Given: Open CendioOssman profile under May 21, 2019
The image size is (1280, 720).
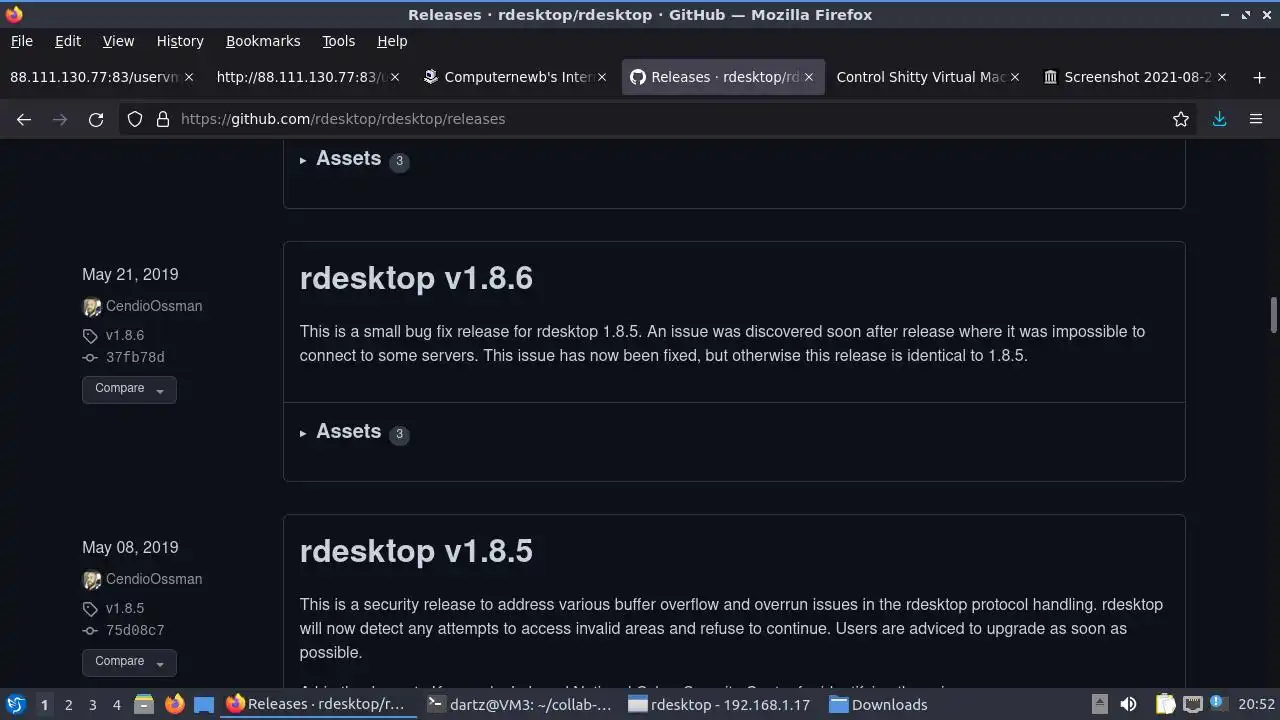Looking at the screenshot, I should coord(154,306).
